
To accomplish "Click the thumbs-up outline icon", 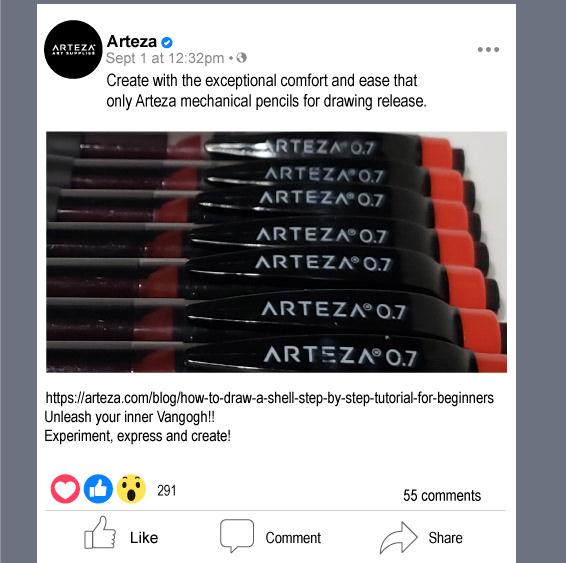I will (x=100, y=533).
